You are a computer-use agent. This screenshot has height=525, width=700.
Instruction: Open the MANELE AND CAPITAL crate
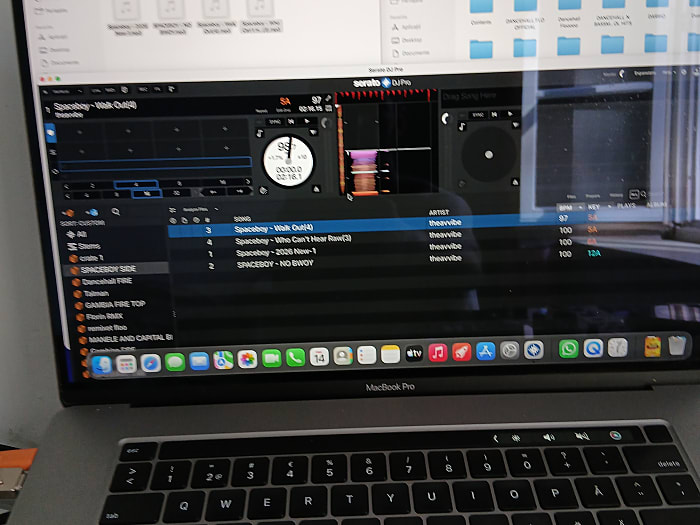(x=126, y=339)
